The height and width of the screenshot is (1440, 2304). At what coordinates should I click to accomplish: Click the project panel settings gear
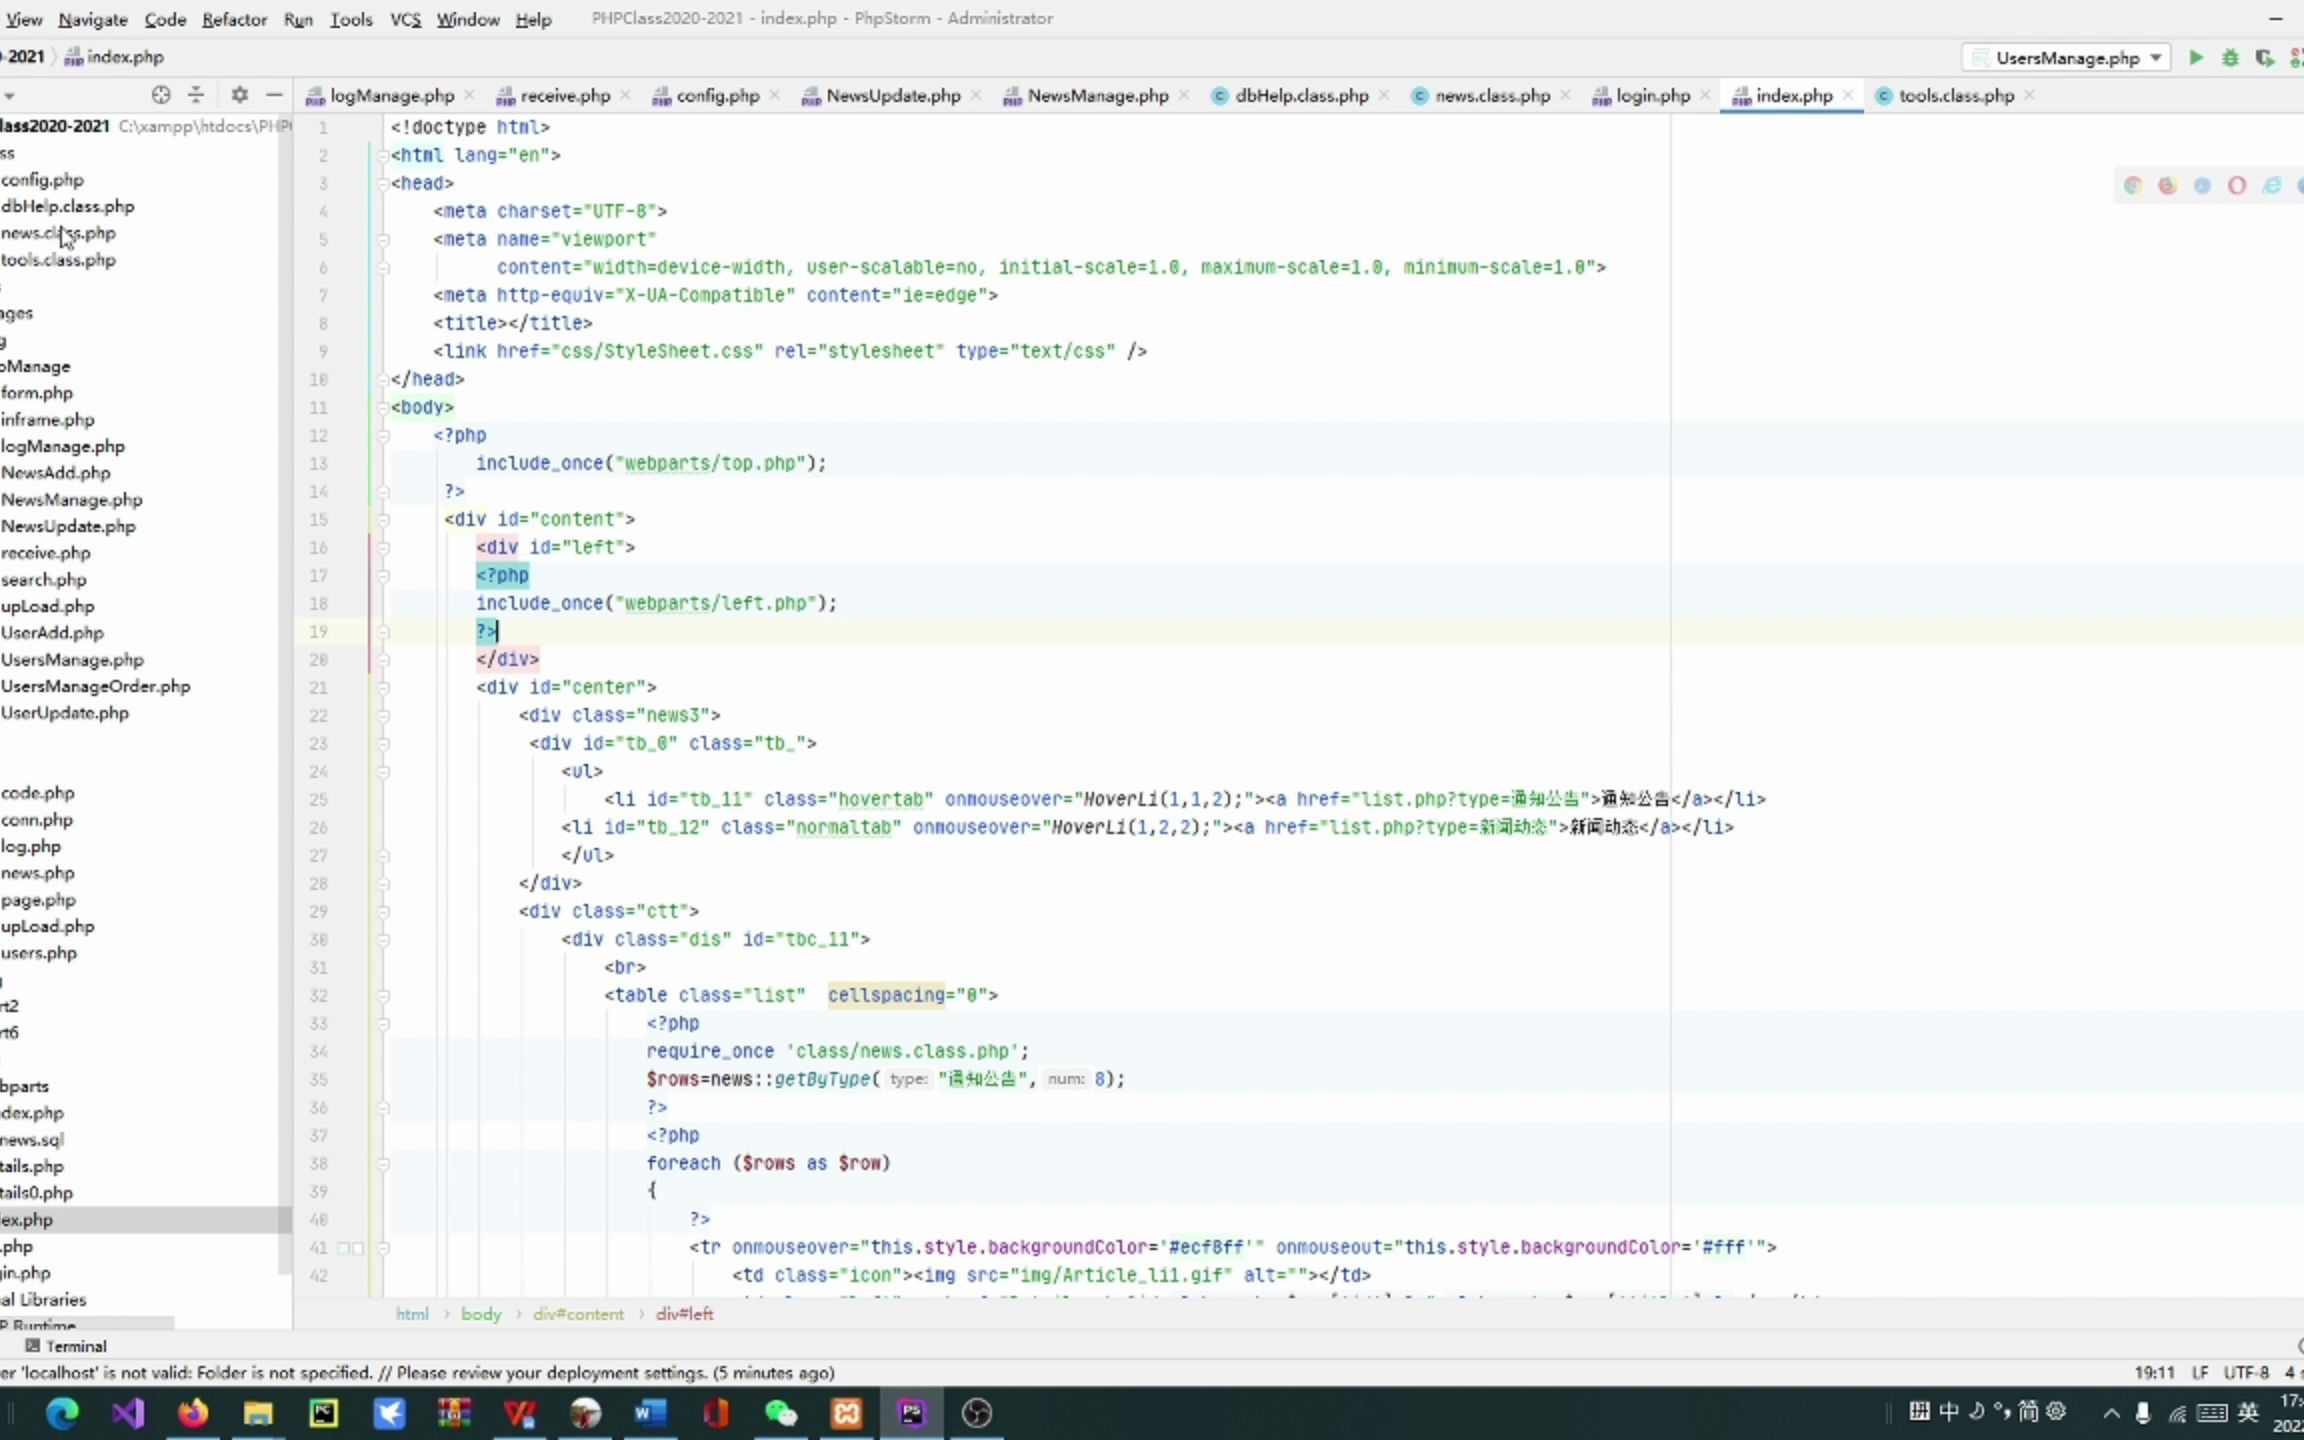point(239,95)
